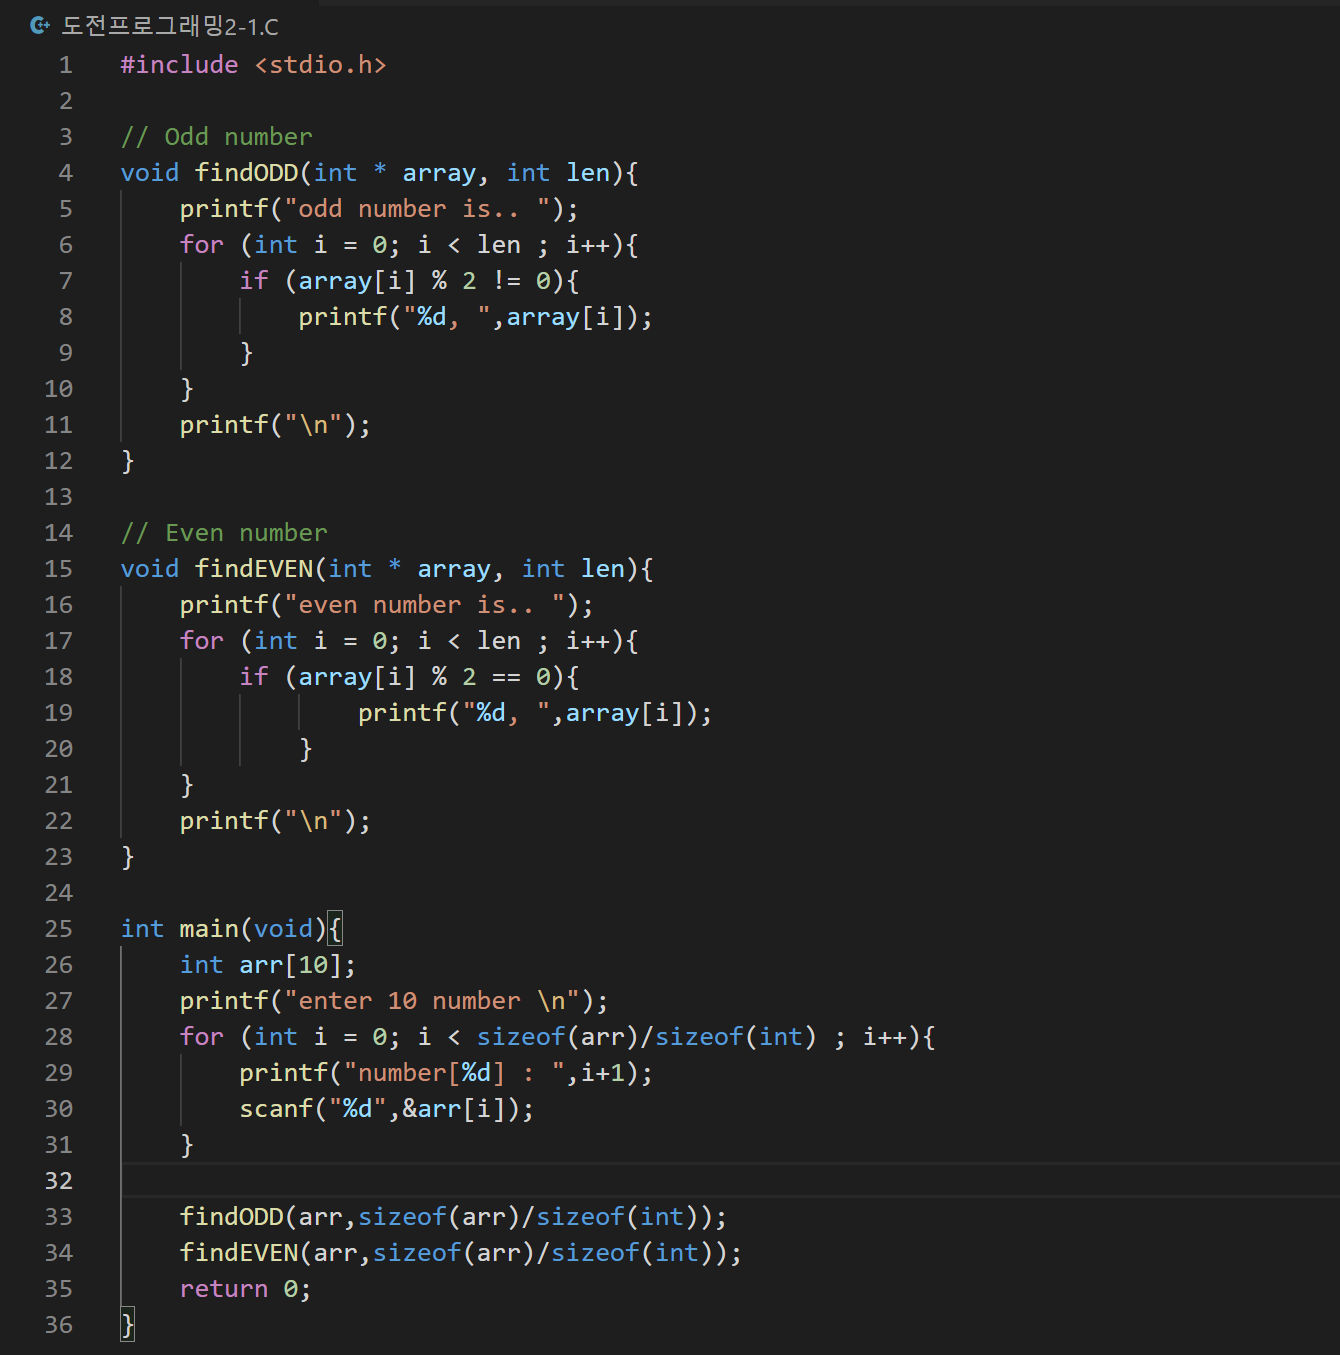Click the '==' operator on line 18
1340x1355 pixels.
tap(506, 677)
